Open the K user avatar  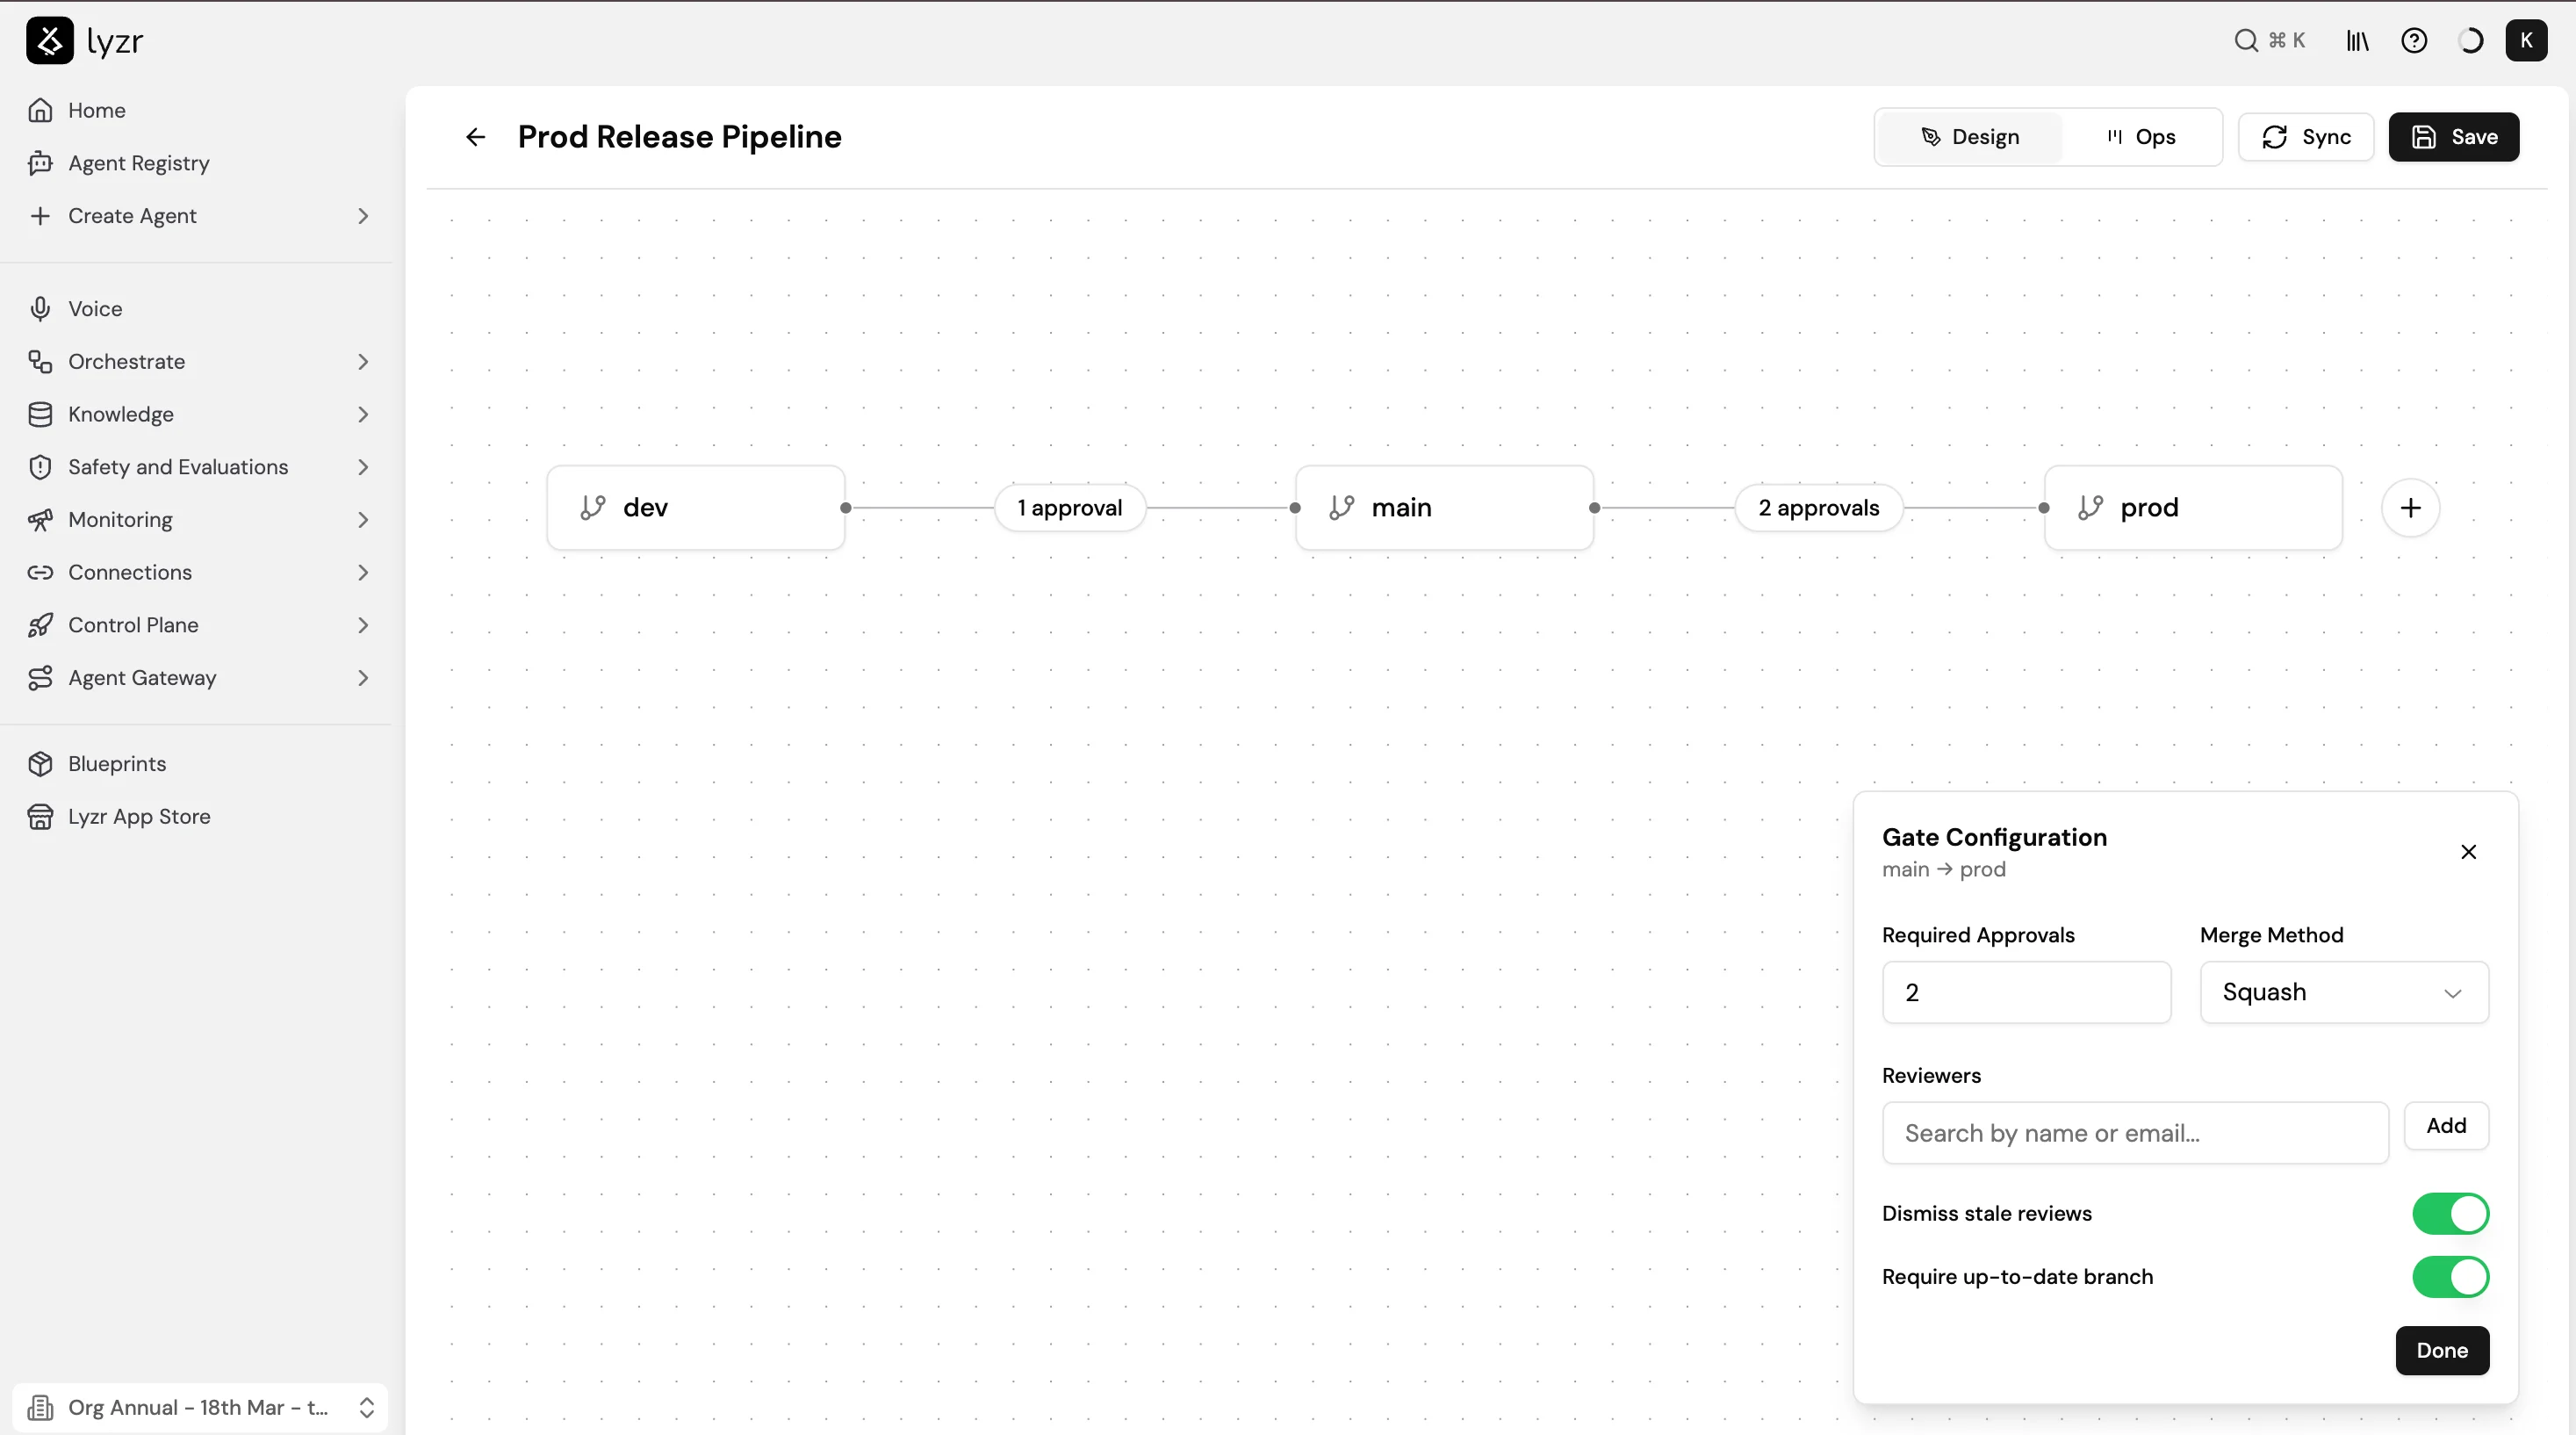2526,41
